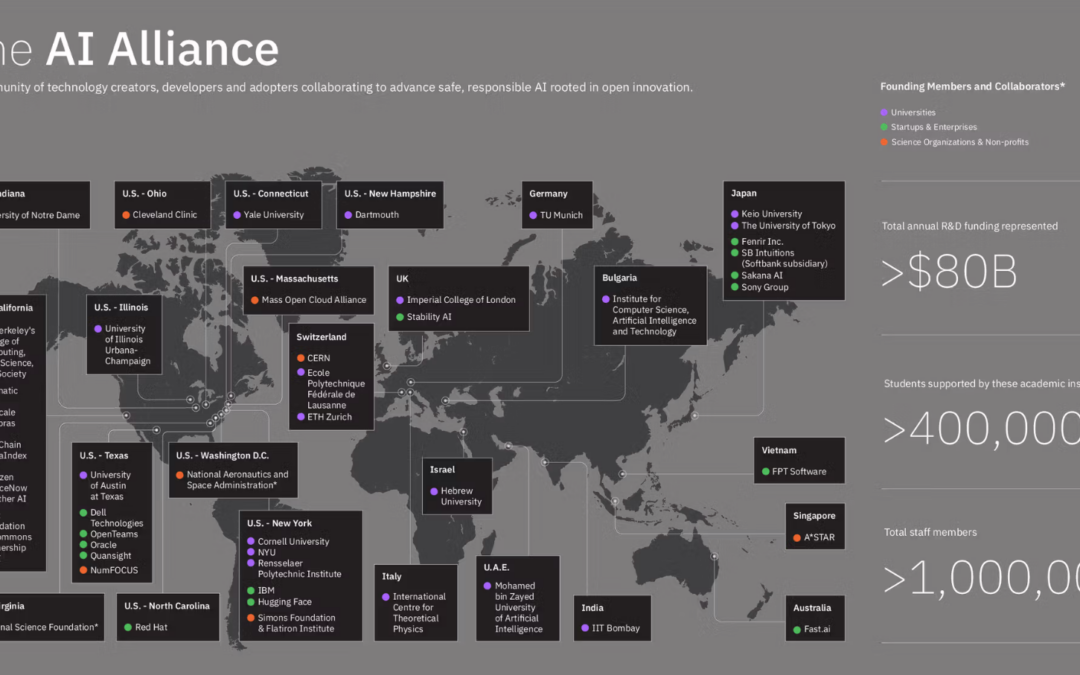Viewport: 1080px width, 675px height.
Task: Click the "Total staff members" label
Action: pyautogui.click(x=931, y=532)
